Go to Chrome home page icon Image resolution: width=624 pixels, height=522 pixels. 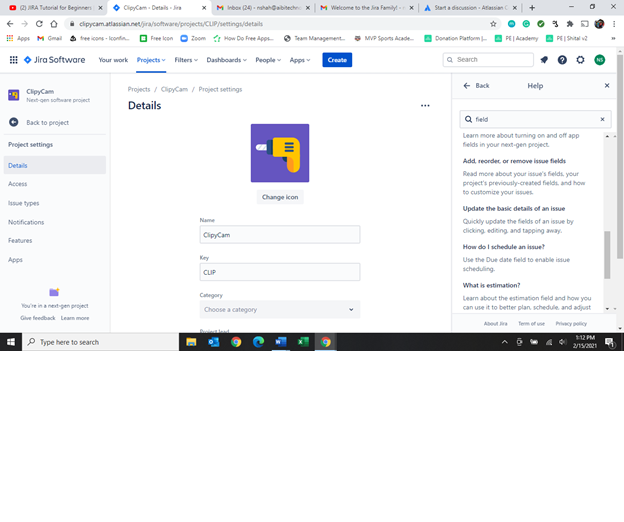(x=54, y=24)
